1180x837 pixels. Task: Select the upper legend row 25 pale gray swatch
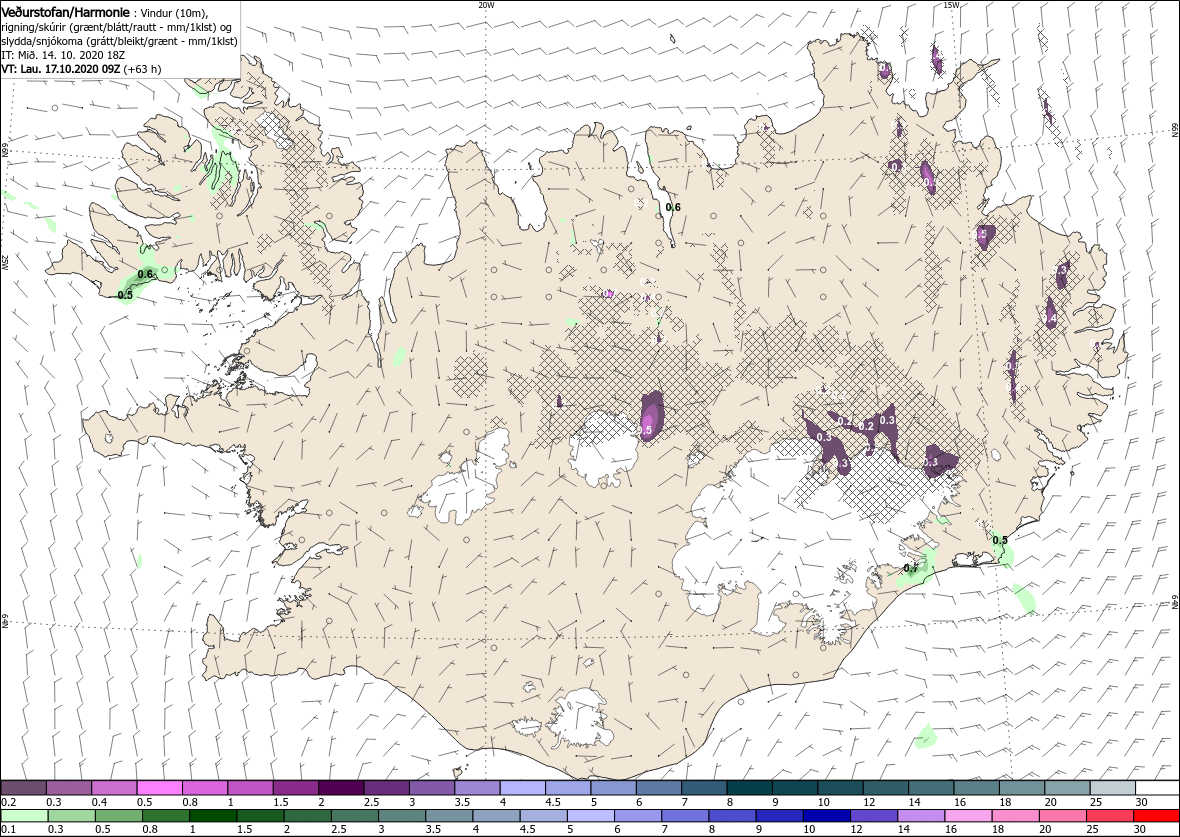(x=1112, y=787)
